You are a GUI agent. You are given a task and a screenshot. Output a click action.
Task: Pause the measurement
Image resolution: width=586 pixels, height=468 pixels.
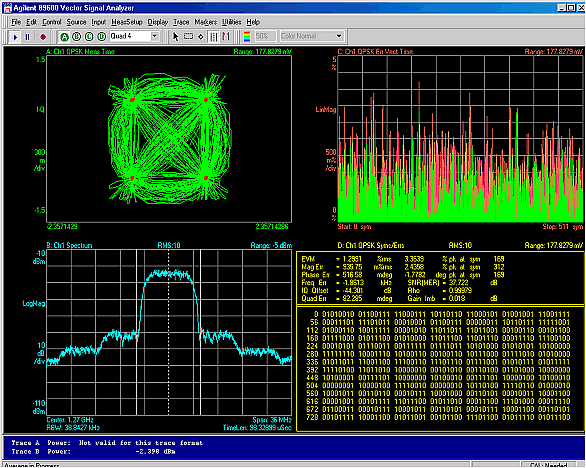(x=27, y=37)
